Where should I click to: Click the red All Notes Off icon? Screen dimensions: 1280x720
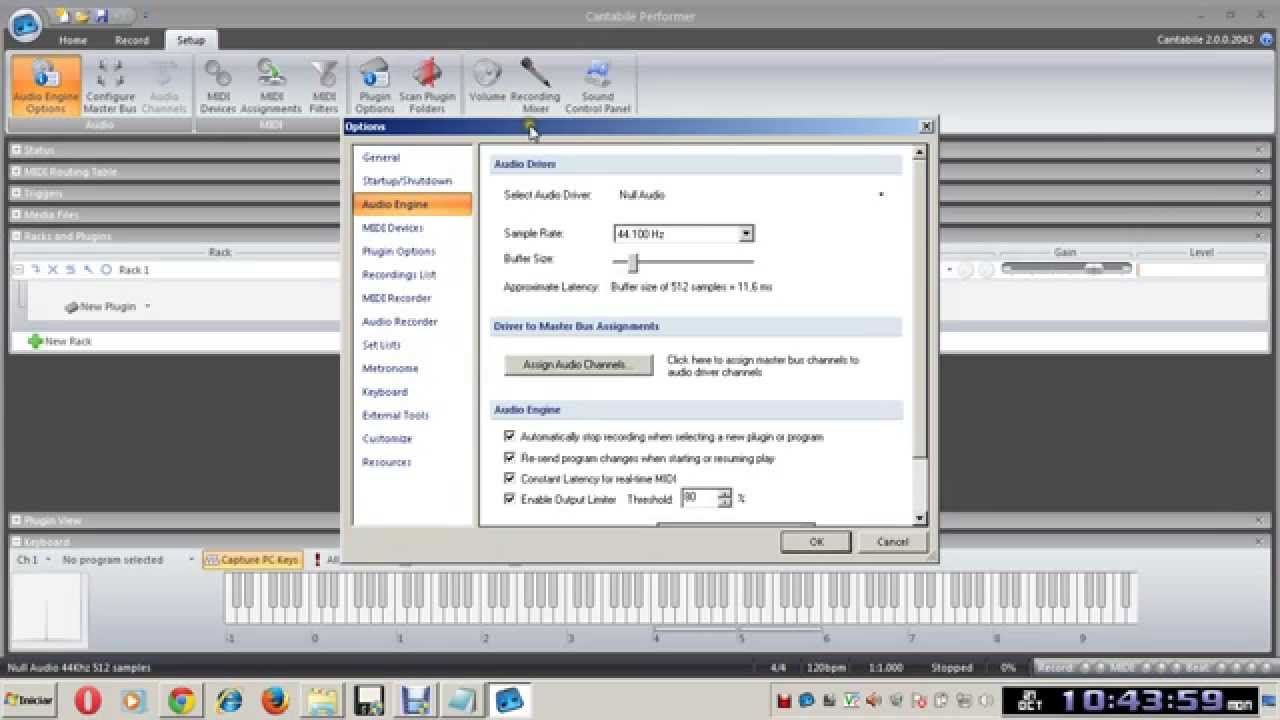pos(318,560)
